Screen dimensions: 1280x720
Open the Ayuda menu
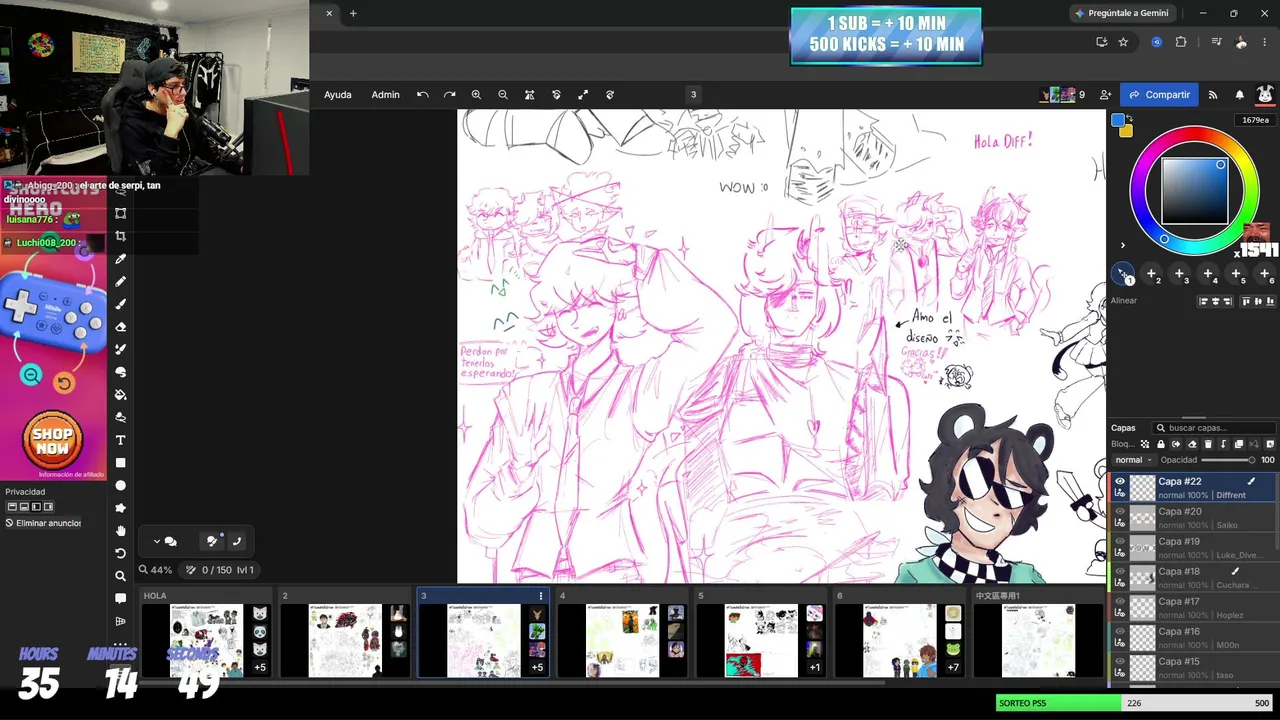click(338, 95)
